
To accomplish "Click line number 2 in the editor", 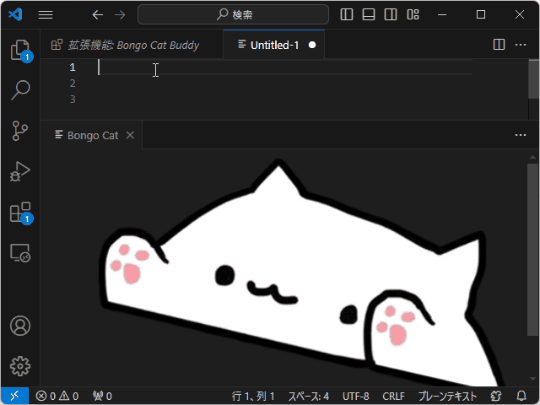I will coord(72,83).
